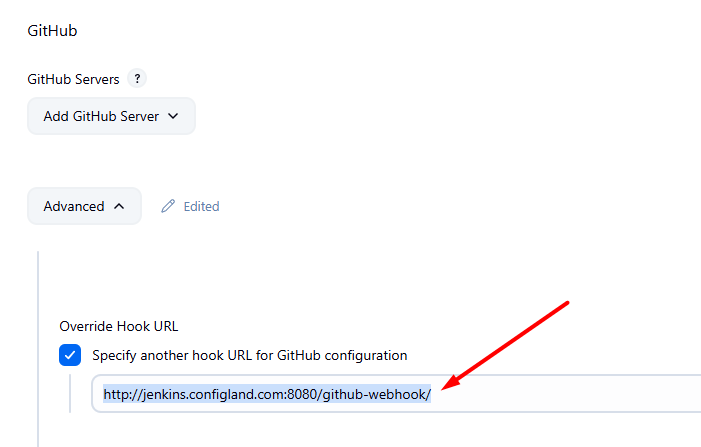Image resolution: width=701 pixels, height=447 pixels.
Task: Click the GitHub Servers help question mark
Action: pos(138,79)
